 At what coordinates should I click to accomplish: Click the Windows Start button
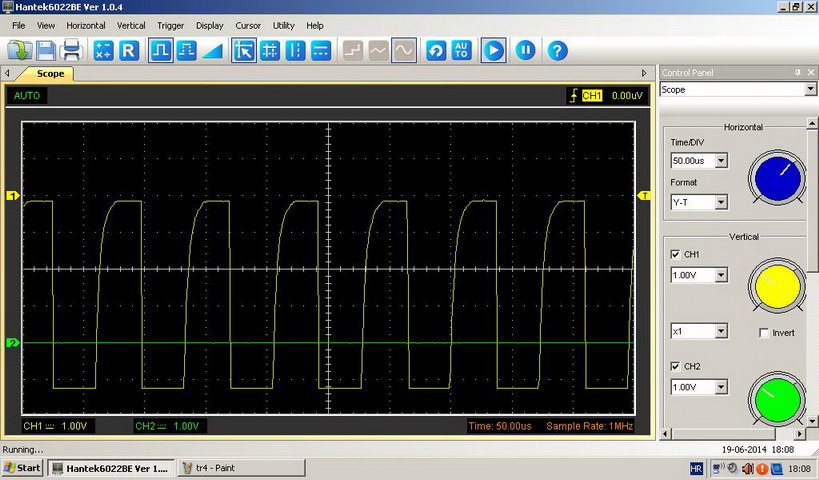coord(22,467)
